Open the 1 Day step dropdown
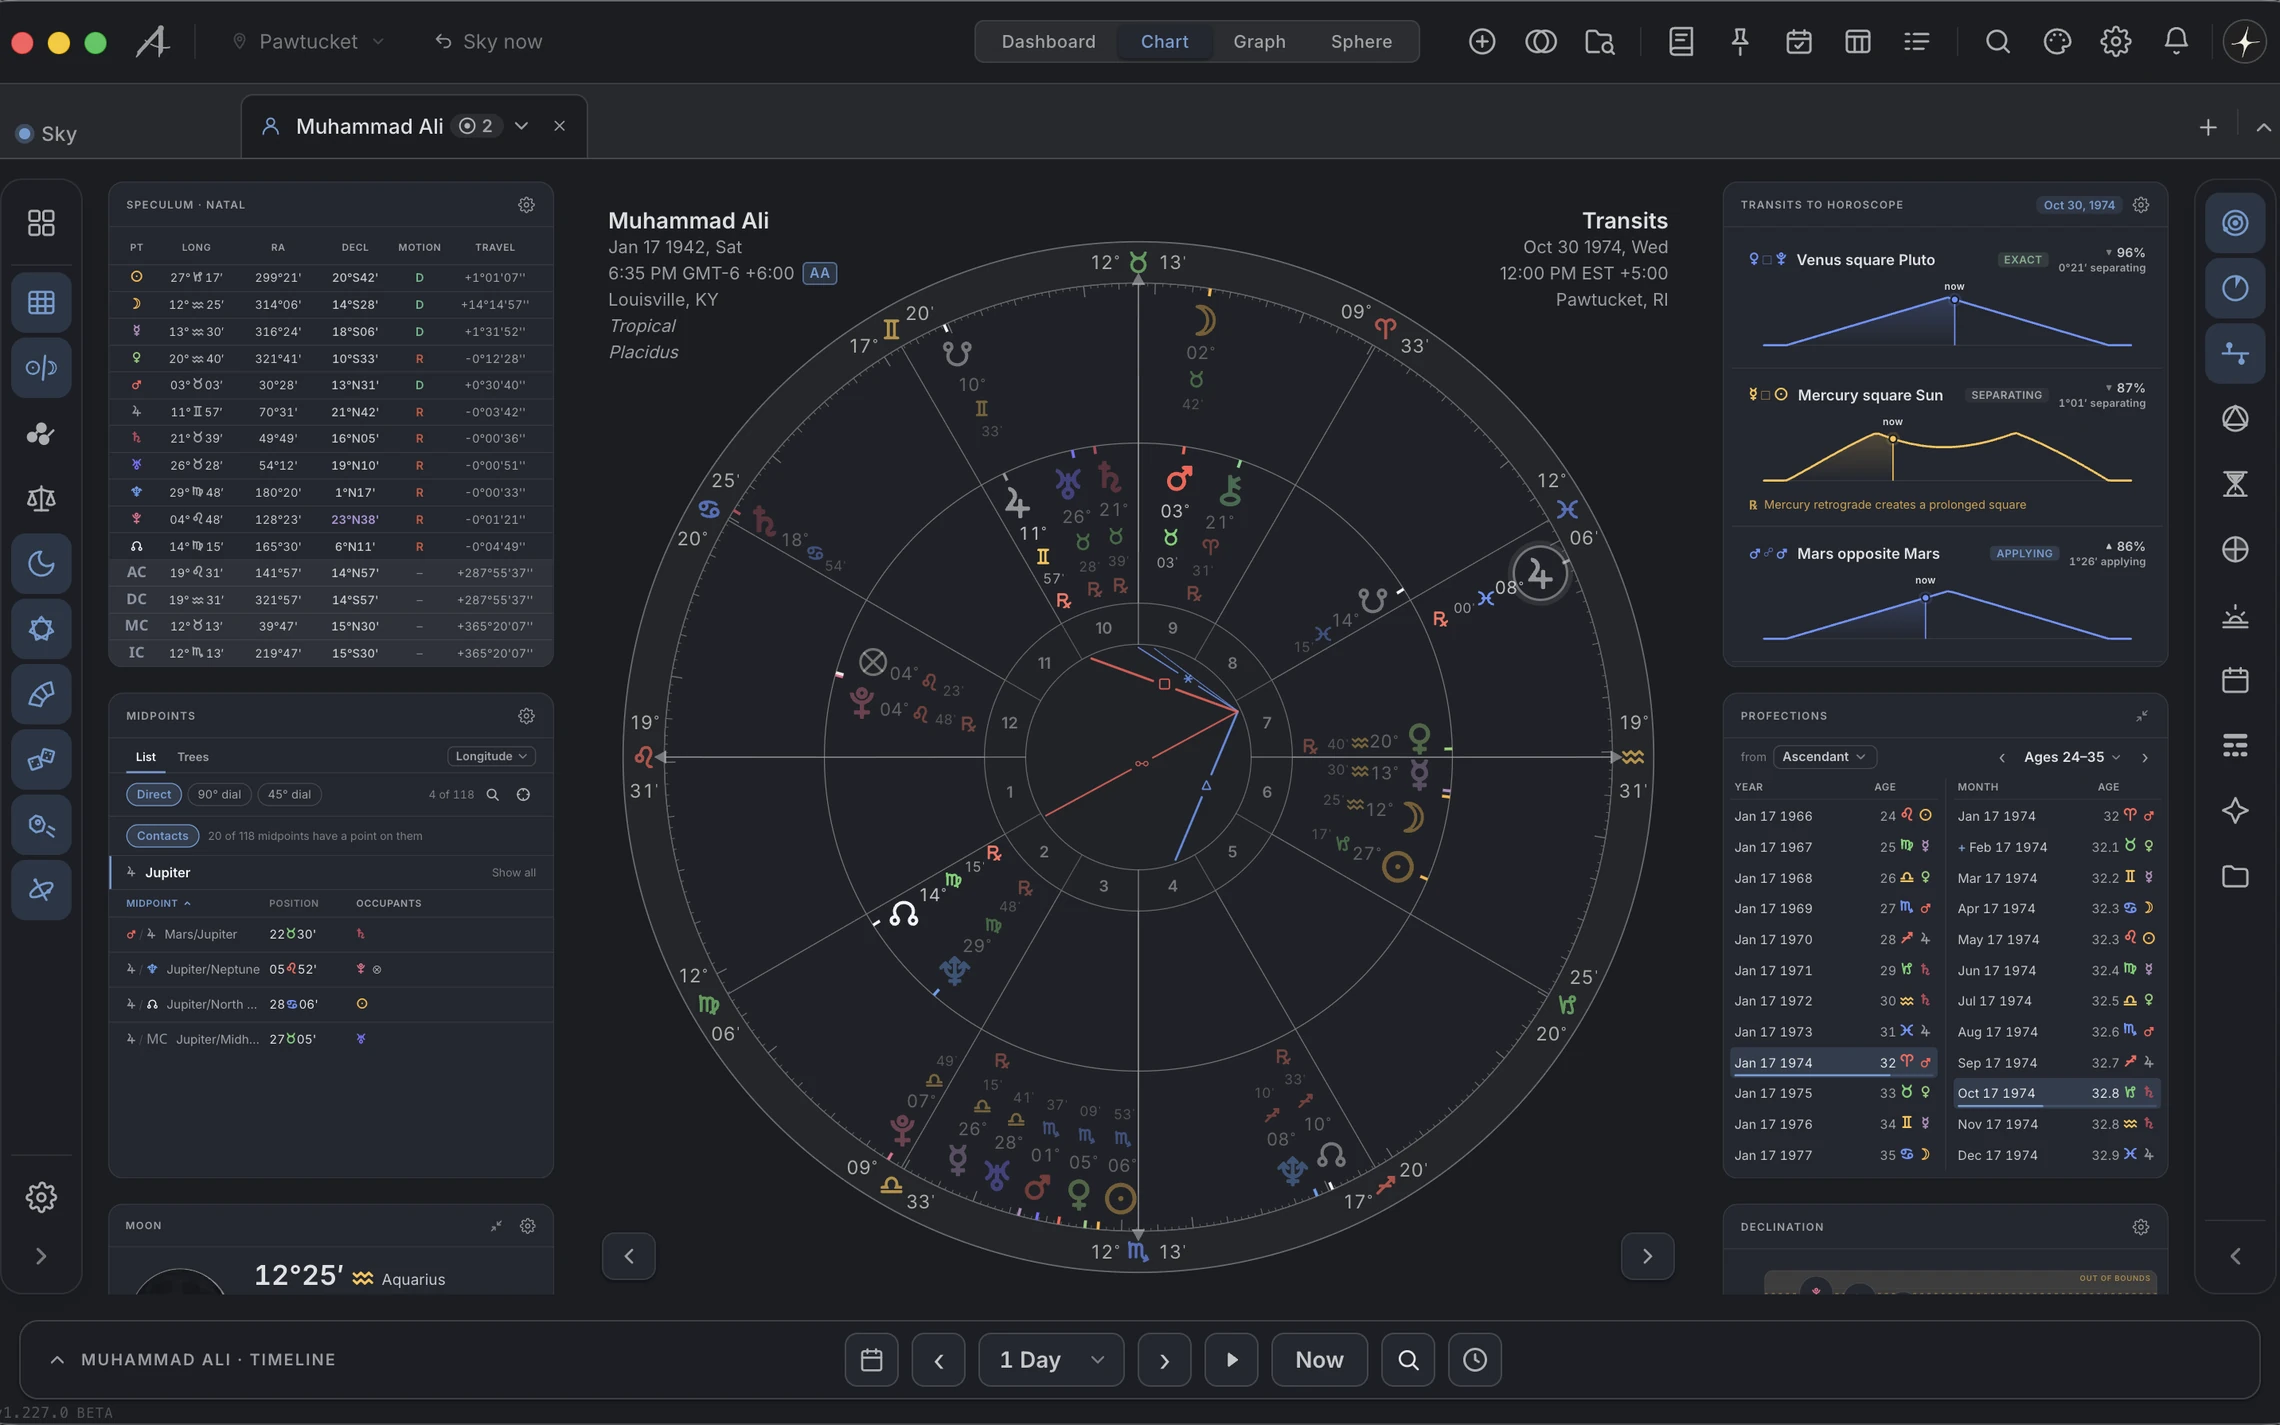The height and width of the screenshot is (1425, 2280). pos(1051,1360)
